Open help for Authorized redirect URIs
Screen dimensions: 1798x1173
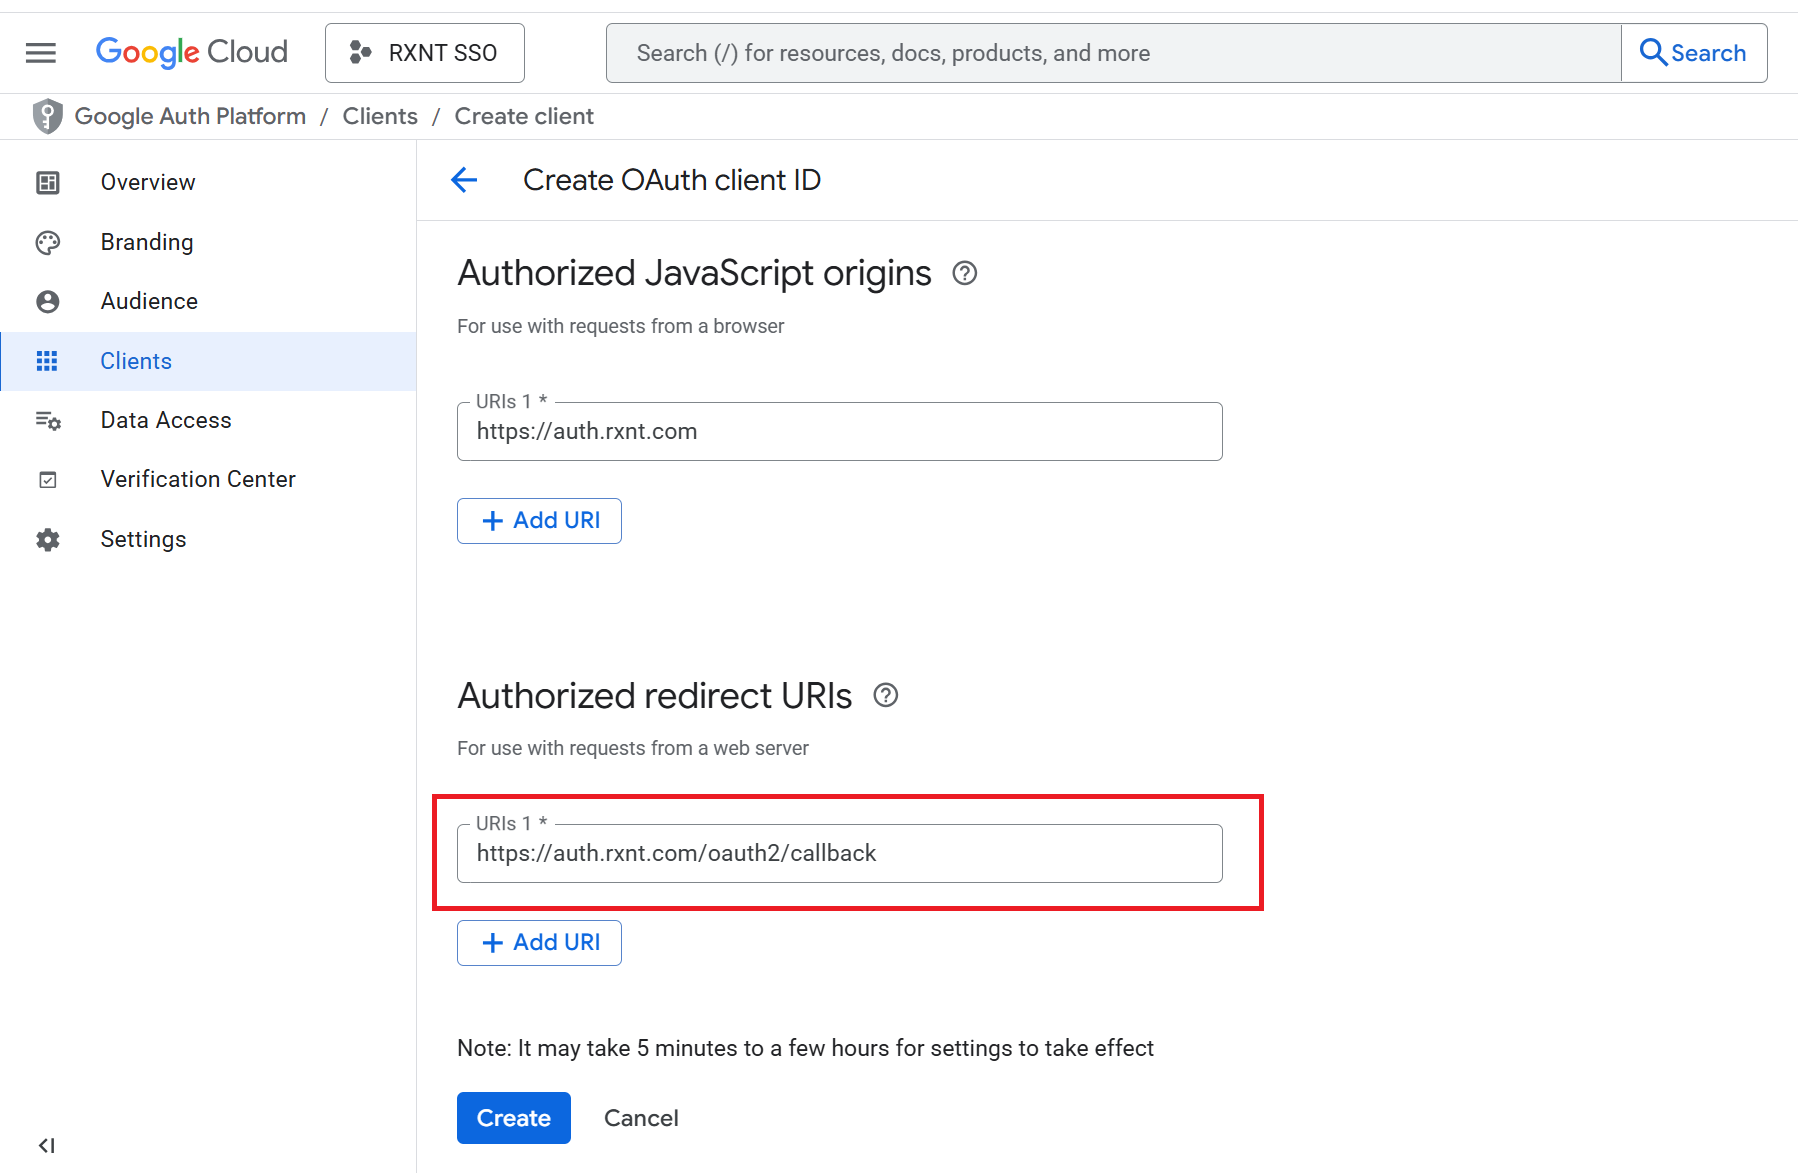pos(885,695)
